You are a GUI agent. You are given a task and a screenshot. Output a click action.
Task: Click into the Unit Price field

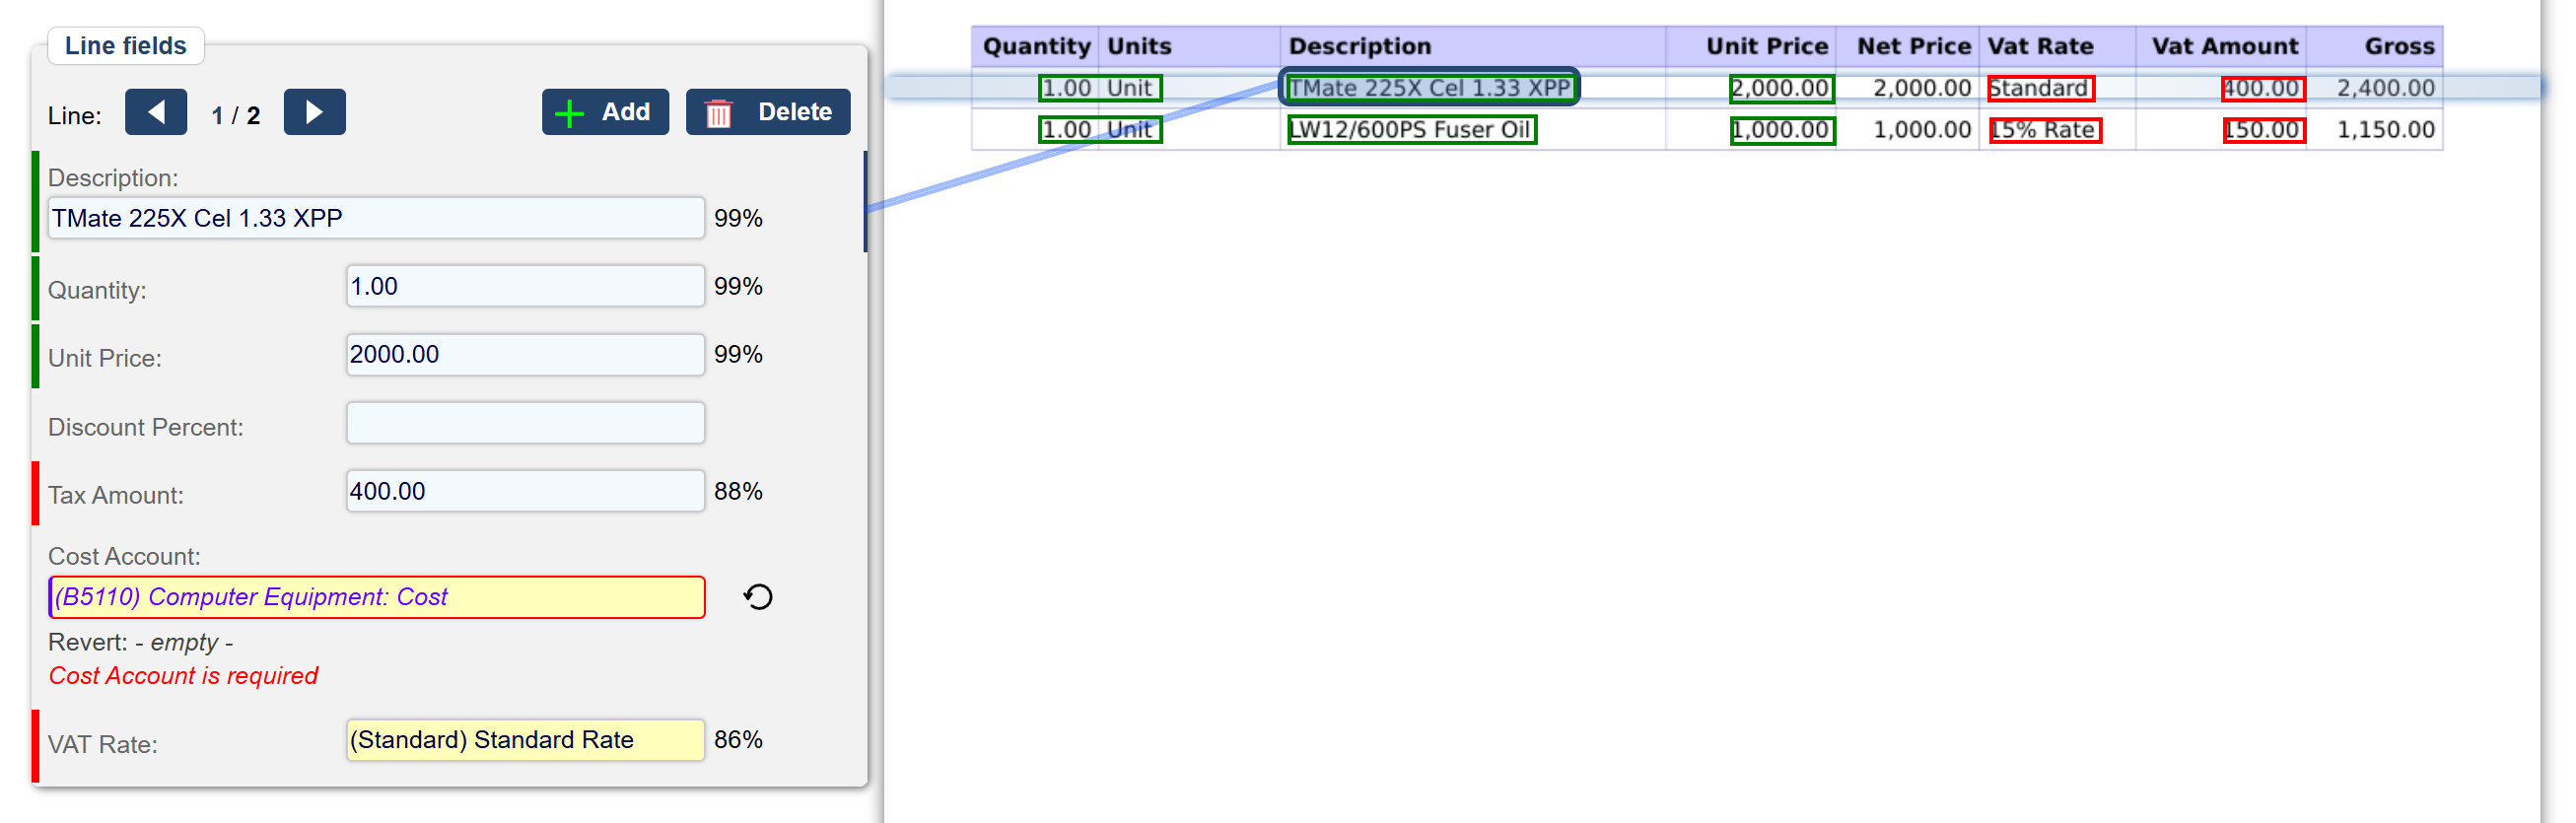[525, 355]
